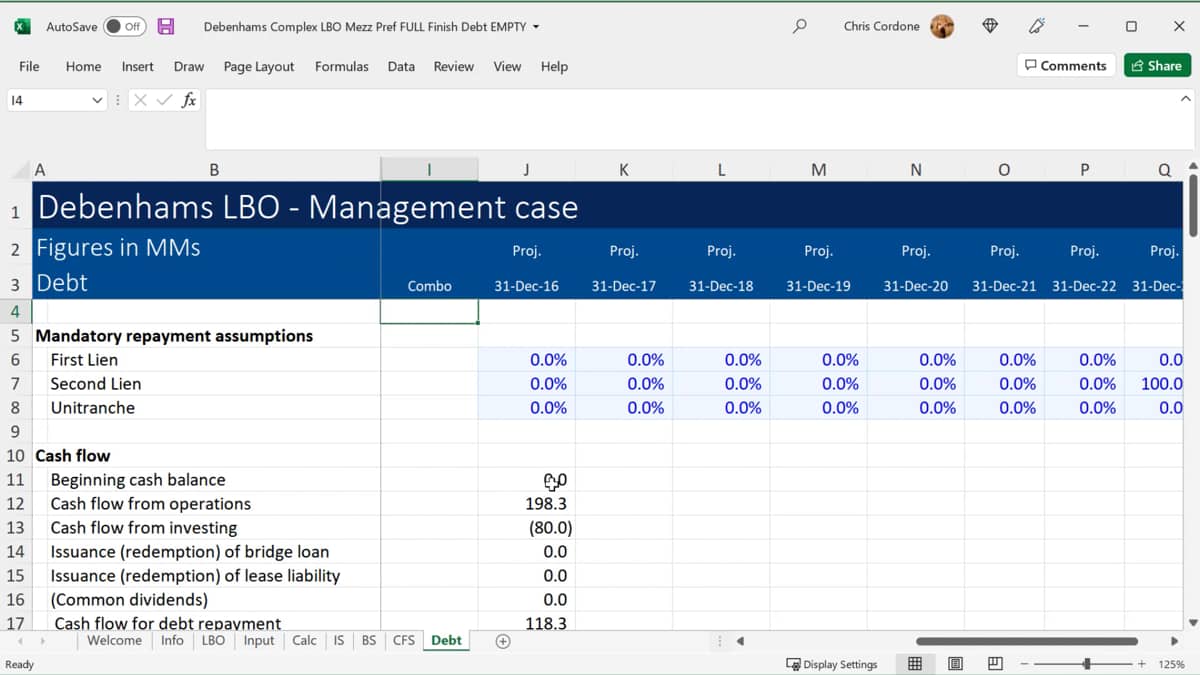Click the 198.3 value cell

click(x=526, y=504)
